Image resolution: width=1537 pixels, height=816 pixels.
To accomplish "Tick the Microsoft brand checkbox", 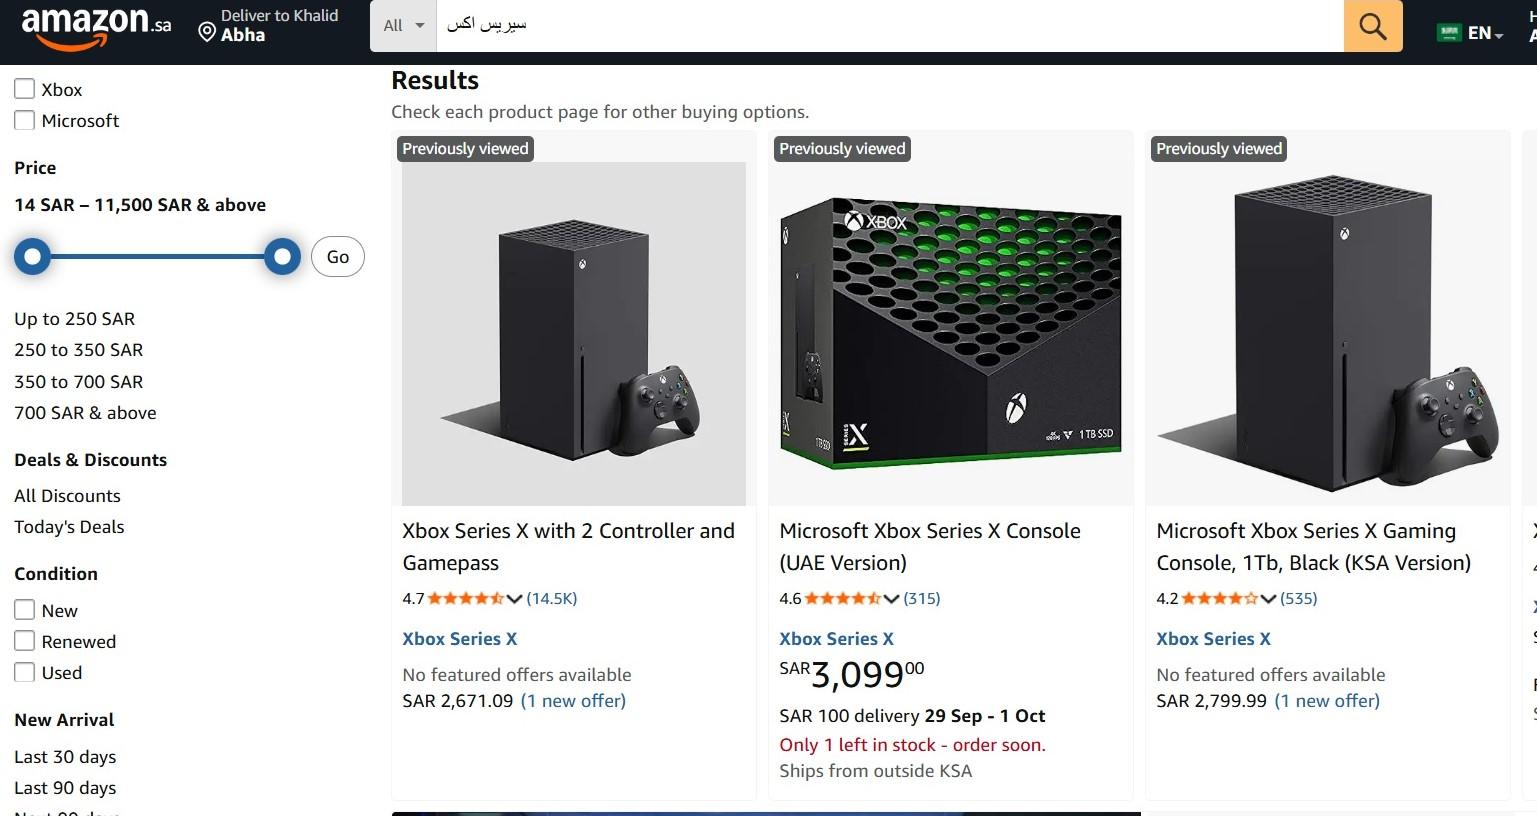I will (x=25, y=121).
